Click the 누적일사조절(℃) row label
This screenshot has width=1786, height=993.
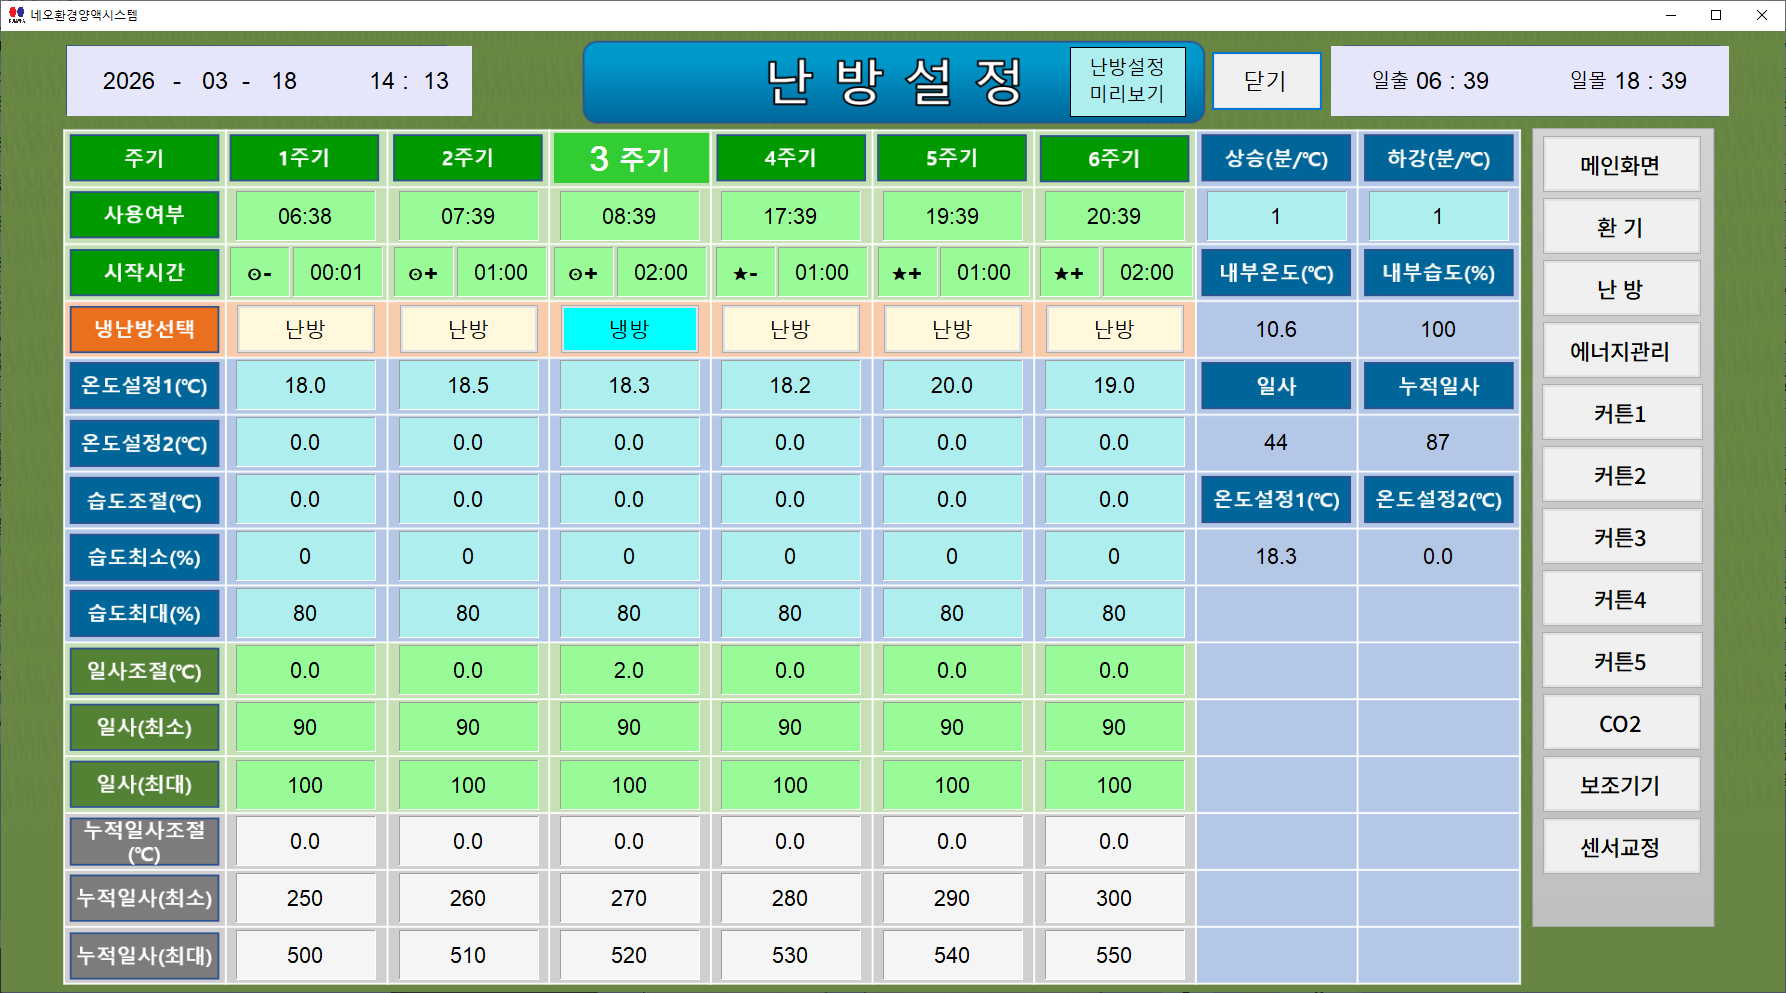click(144, 841)
